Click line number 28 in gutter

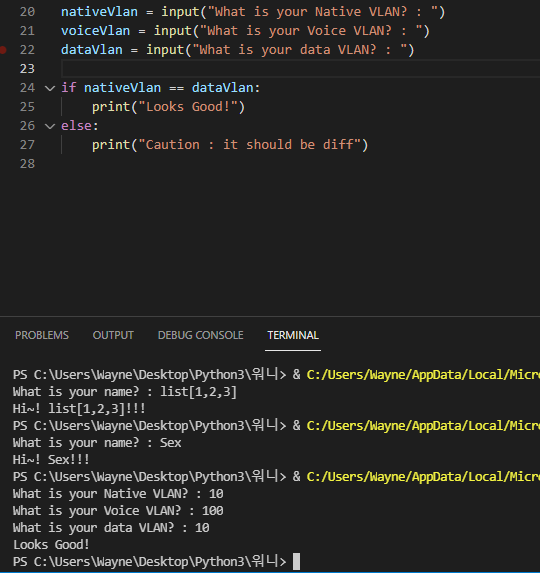coord(27,164)
